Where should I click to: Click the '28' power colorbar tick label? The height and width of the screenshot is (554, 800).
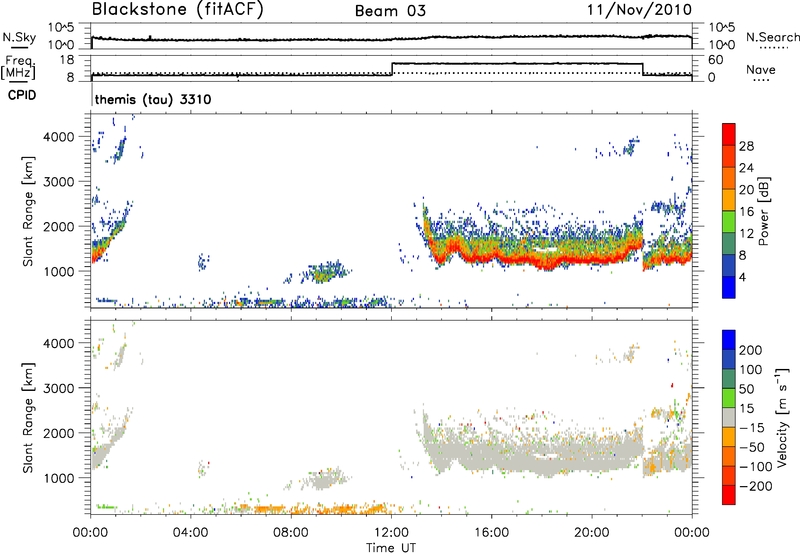(x=746, y=146)
